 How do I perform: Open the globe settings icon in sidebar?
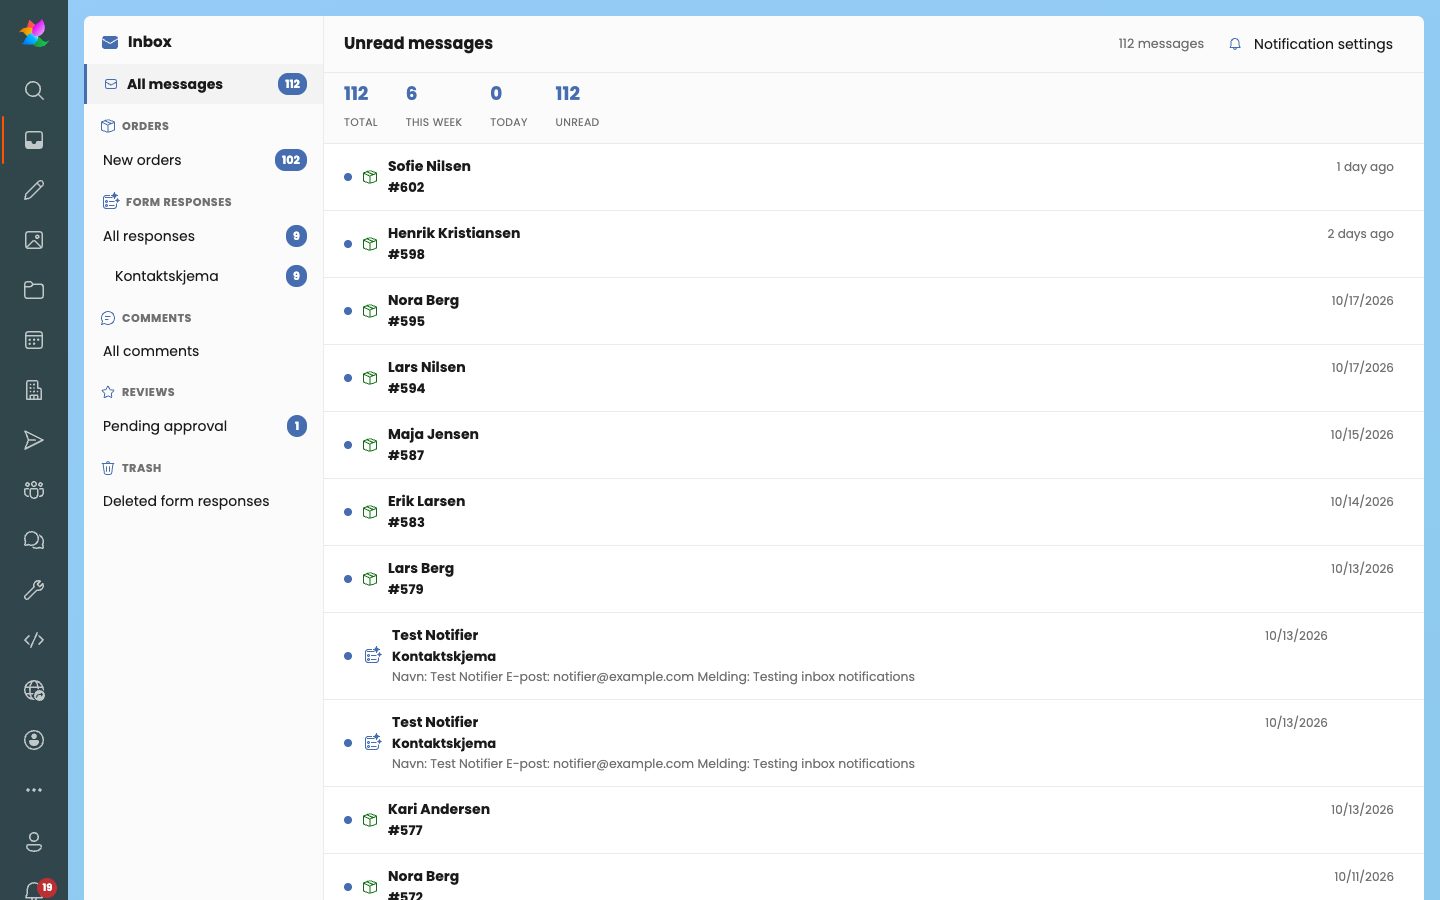pos(34,690)
